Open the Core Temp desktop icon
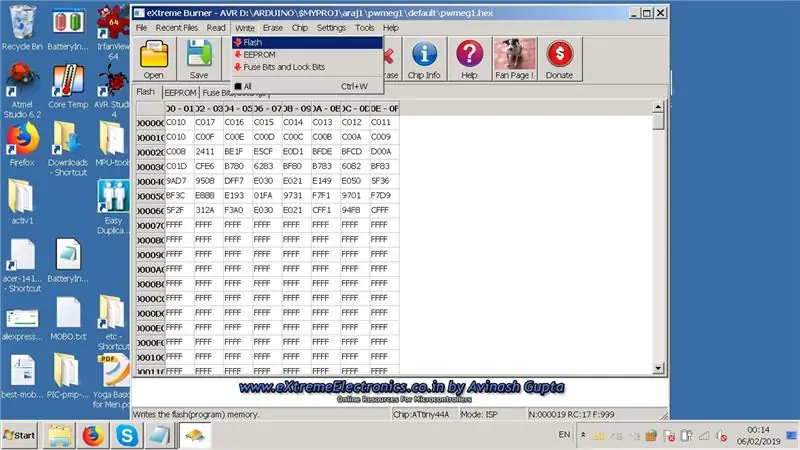The width and height of the screenshot is (800, 450). click(68, 86)
